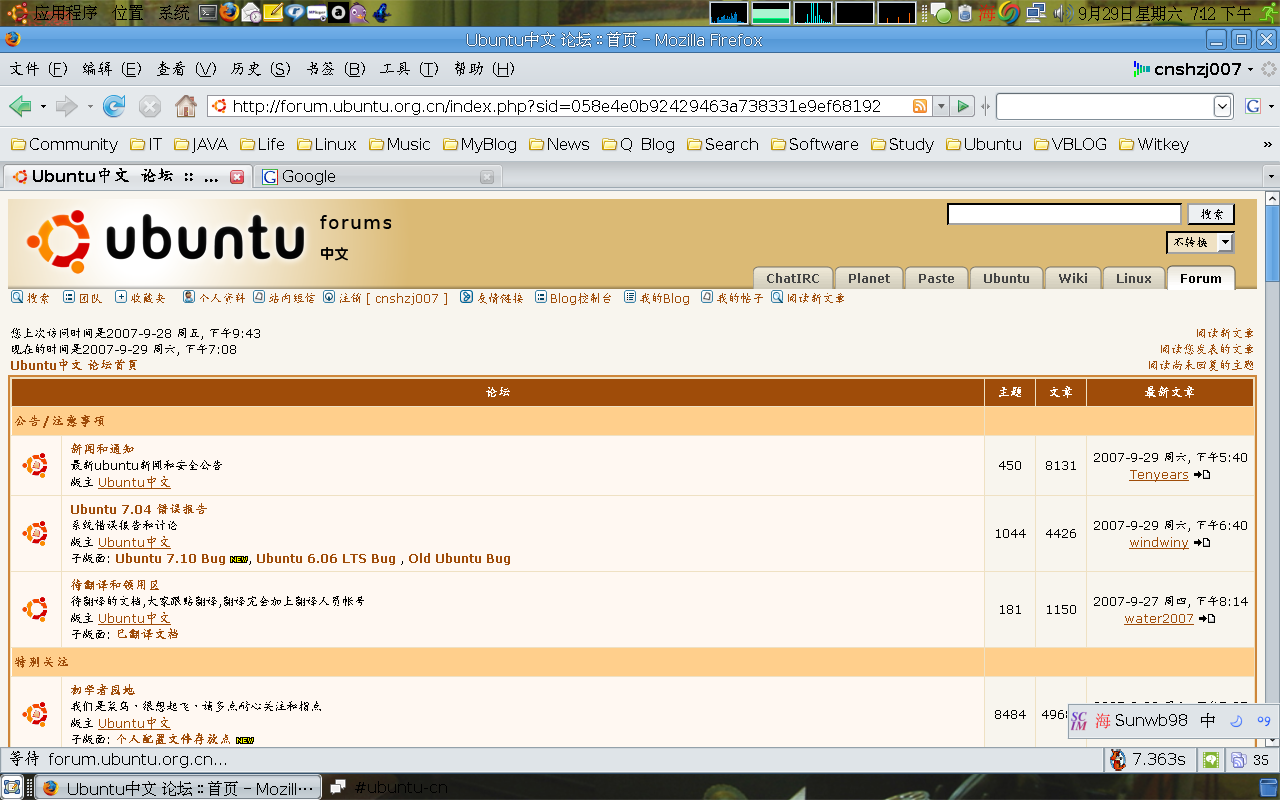The width and height of the screenshot is (1280, 800).
Task: Click the browser Back arrow button
Action: click(20, 106)
